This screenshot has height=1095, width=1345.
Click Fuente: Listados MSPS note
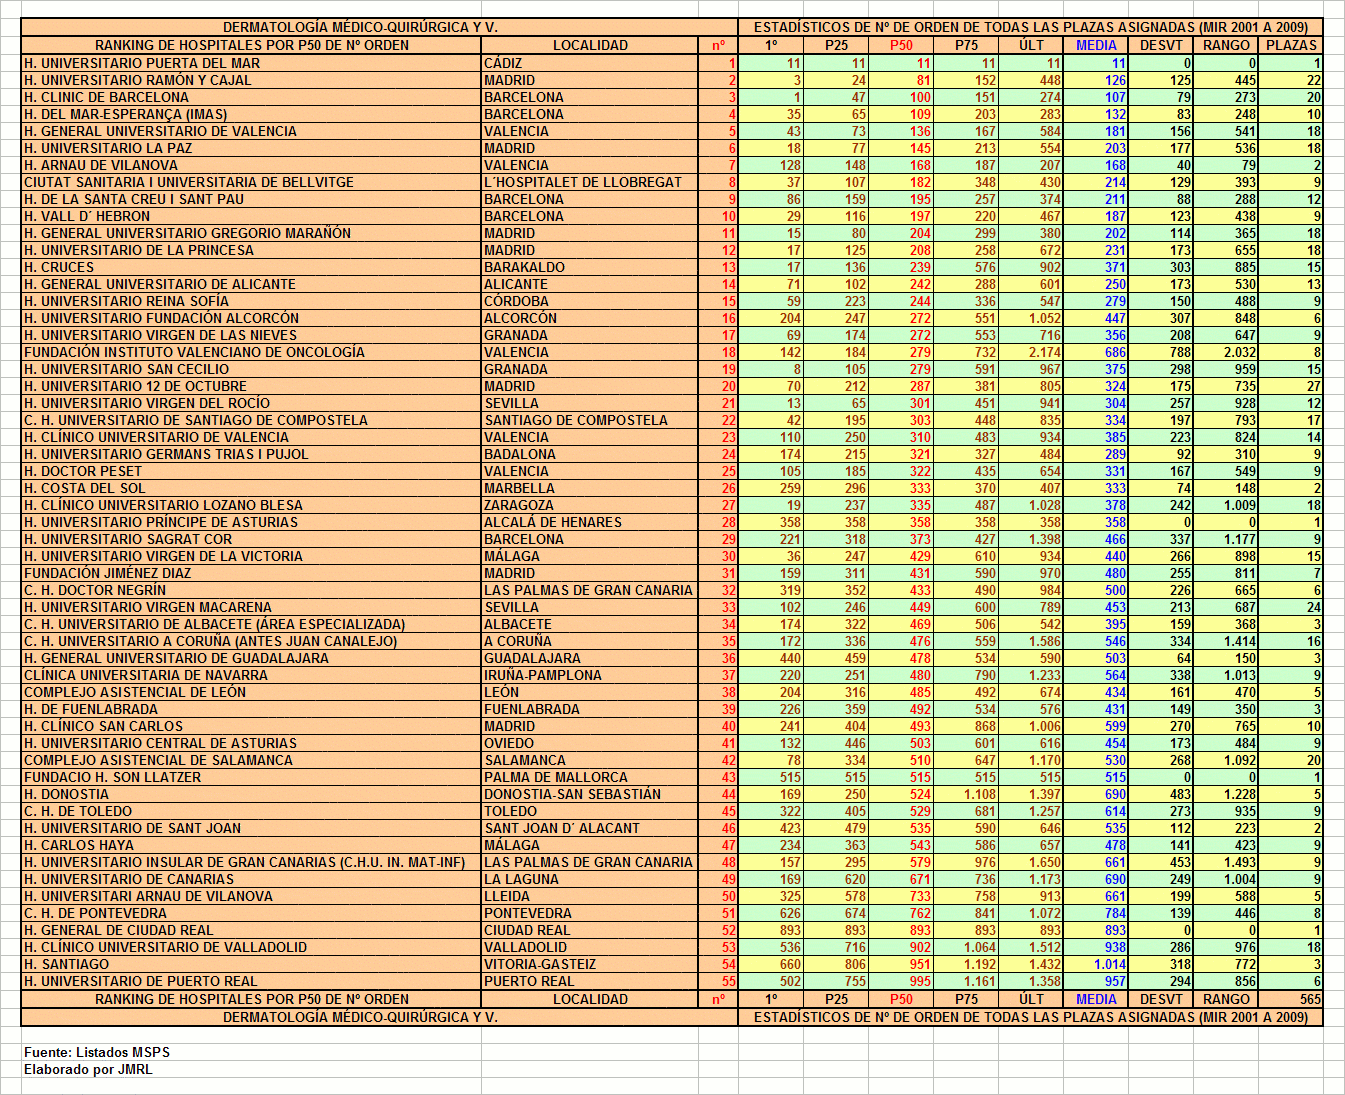97,1052
